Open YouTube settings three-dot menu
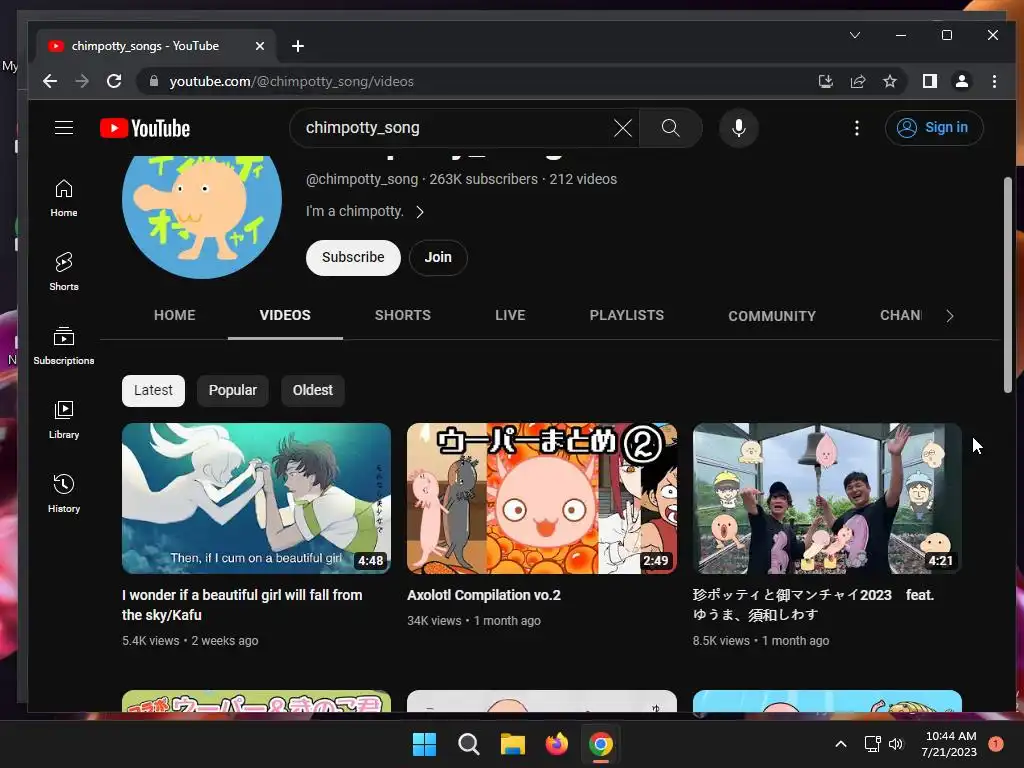 point(857,128)
